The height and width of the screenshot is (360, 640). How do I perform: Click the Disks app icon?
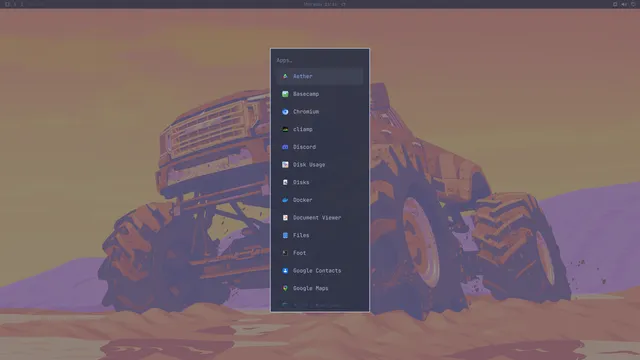(x=285, y=182)
